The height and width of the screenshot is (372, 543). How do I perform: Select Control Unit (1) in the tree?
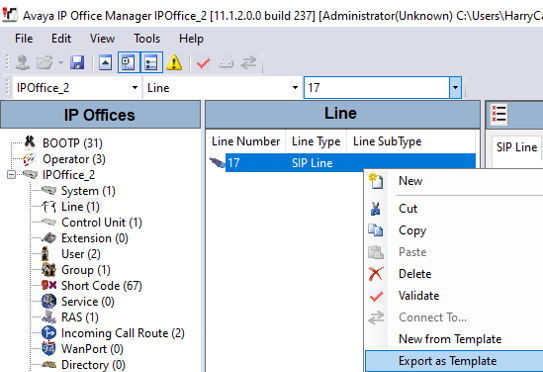point(101,222)
